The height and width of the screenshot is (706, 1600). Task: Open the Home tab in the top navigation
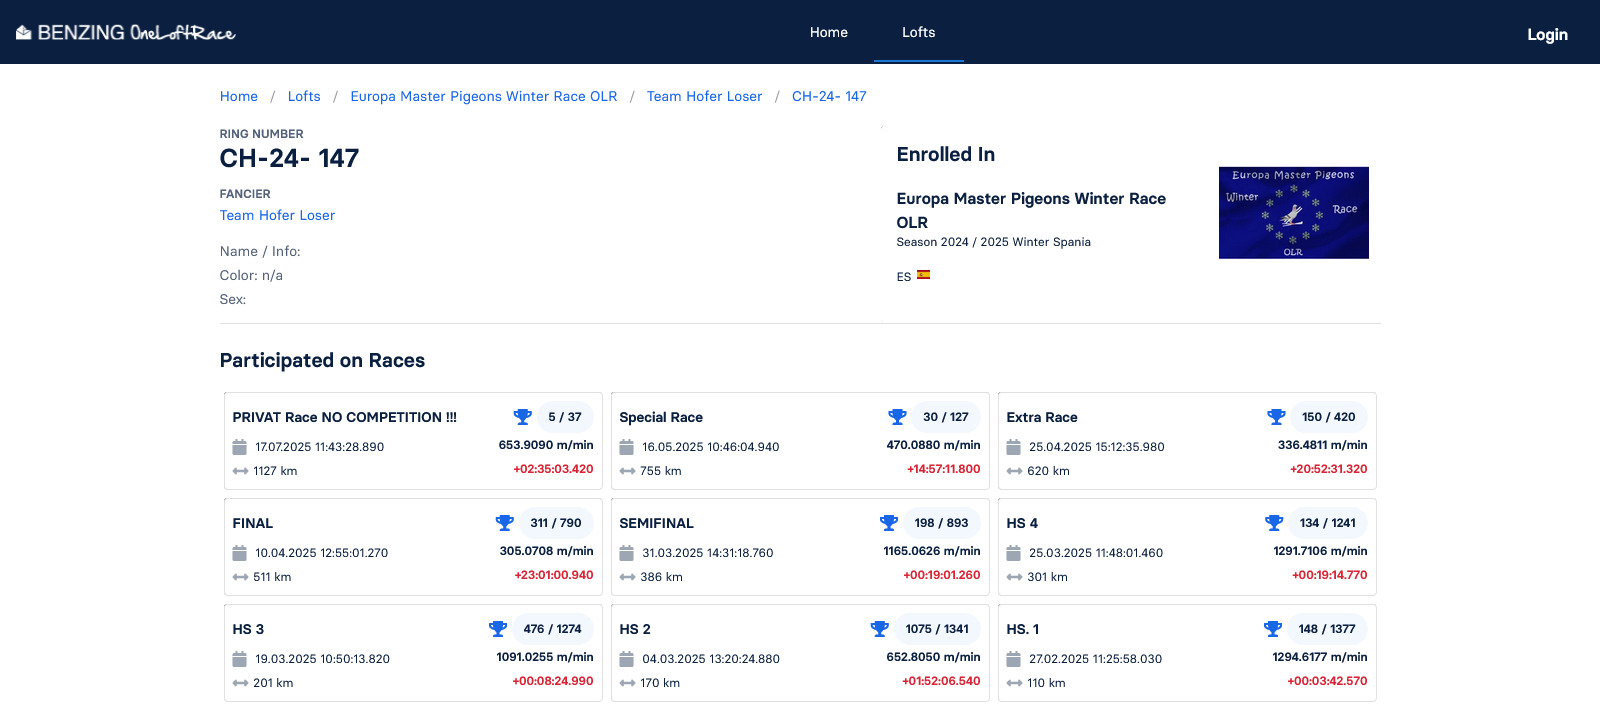828,32
